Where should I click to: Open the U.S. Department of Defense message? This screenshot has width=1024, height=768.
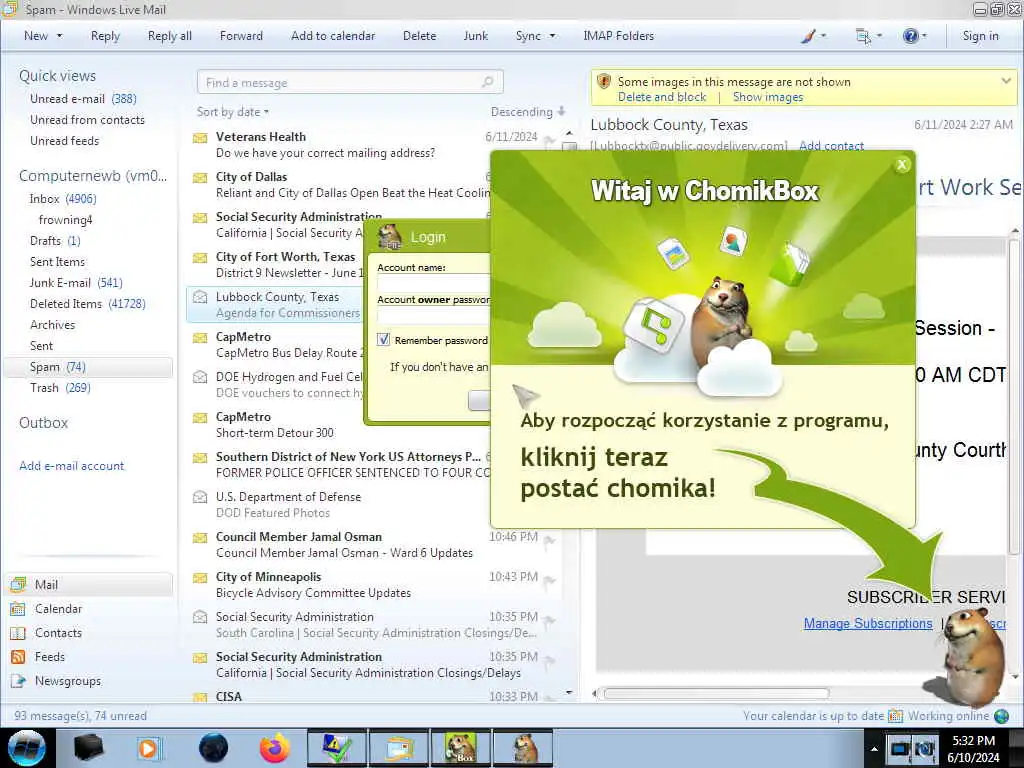pyautogui.click(x=340, y=505)
